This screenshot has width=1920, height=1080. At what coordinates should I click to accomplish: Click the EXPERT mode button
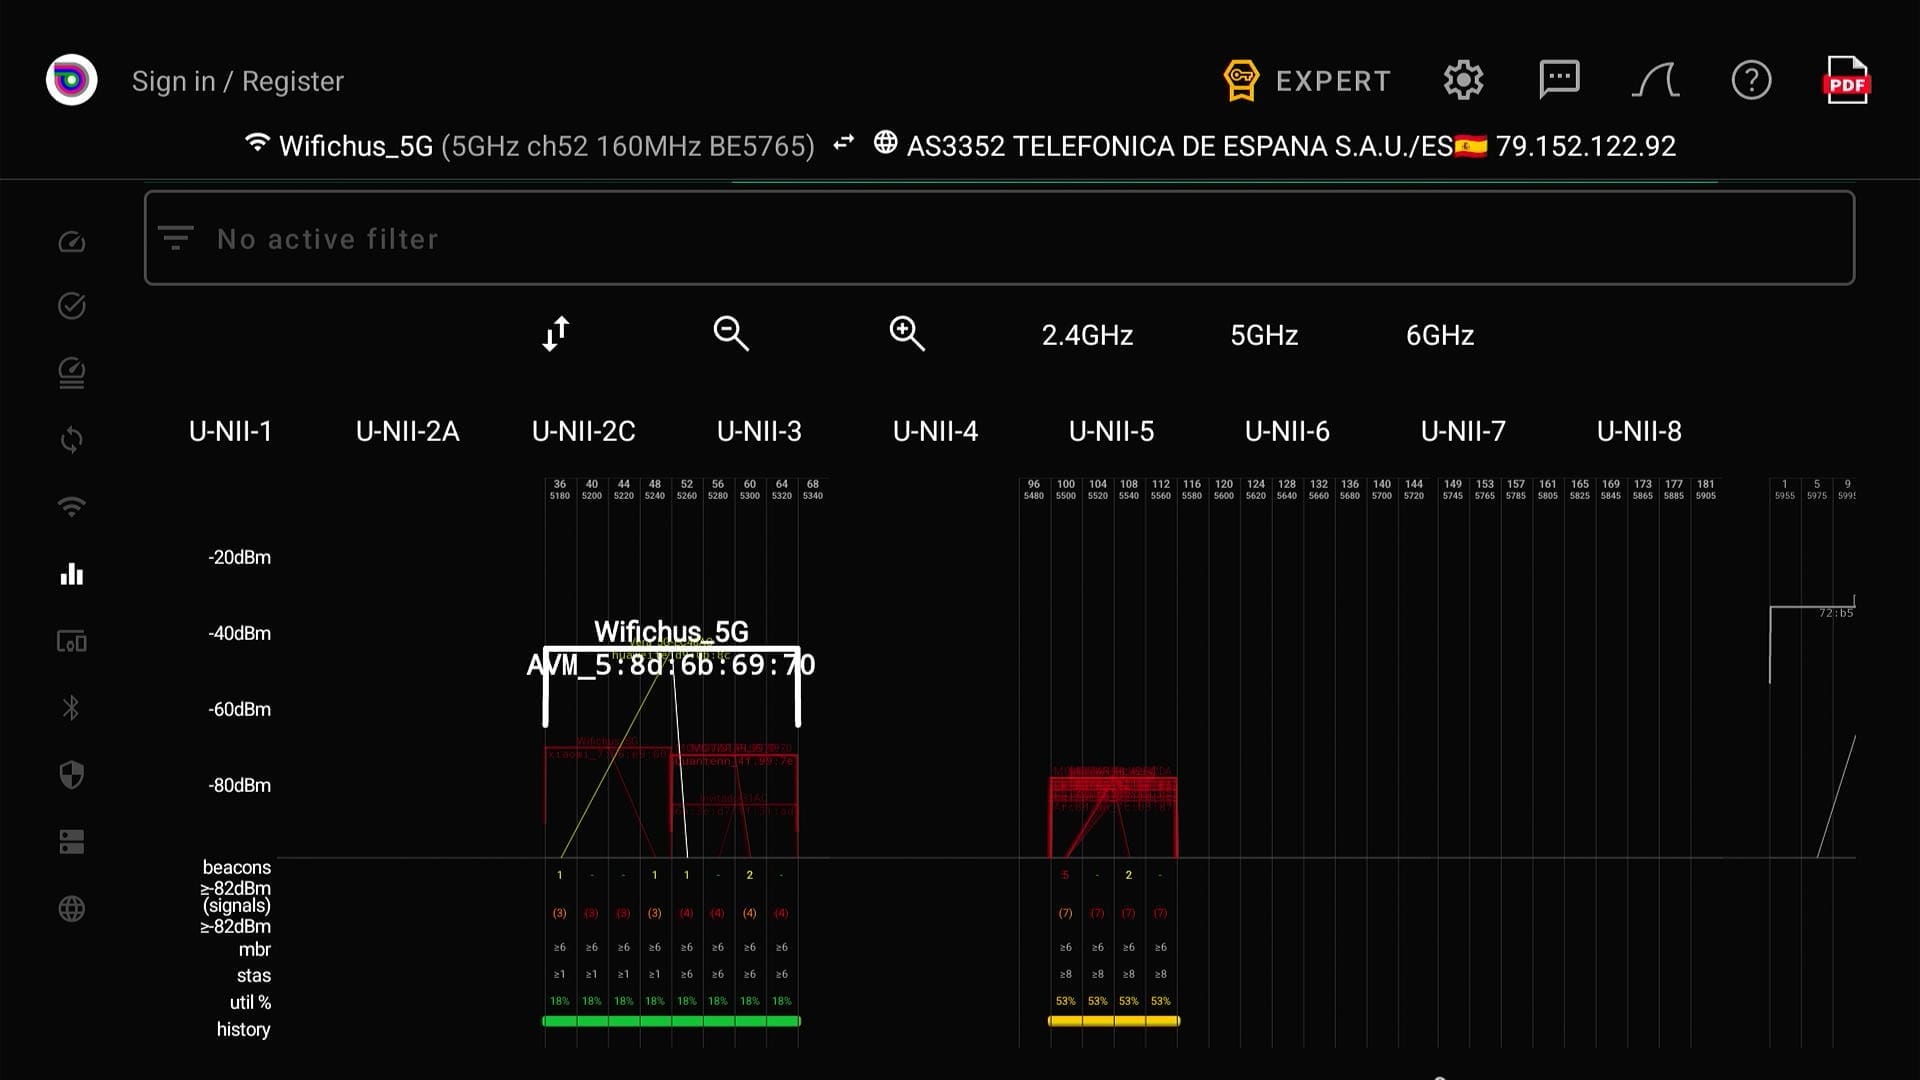click(x=1307, y=81)
